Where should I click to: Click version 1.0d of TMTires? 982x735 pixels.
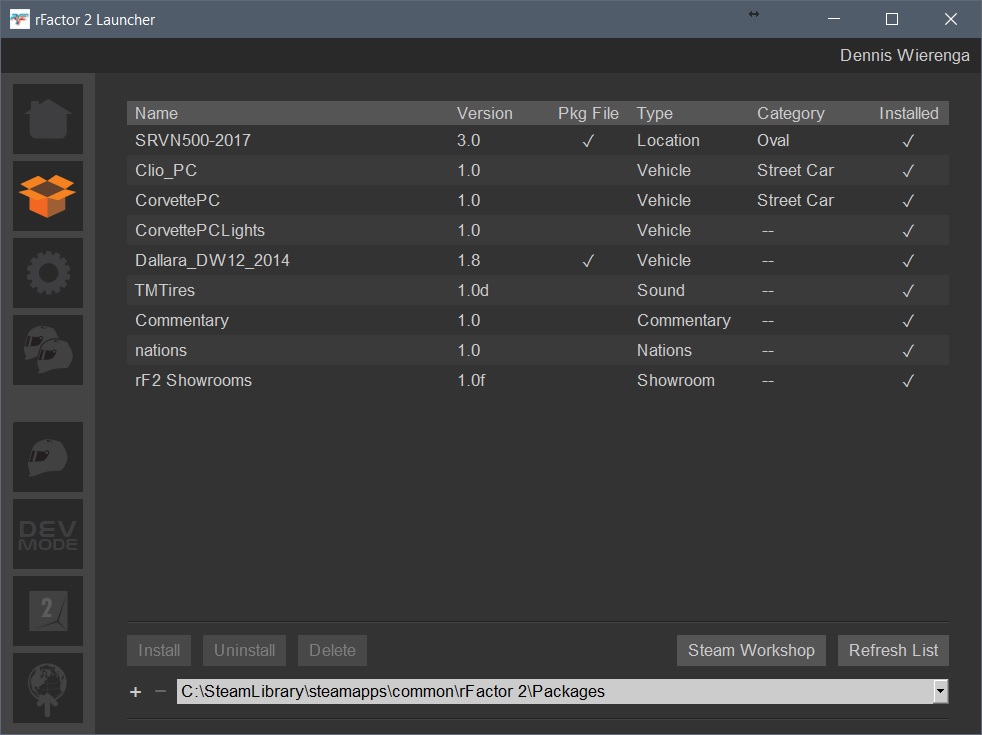(473, 290)
